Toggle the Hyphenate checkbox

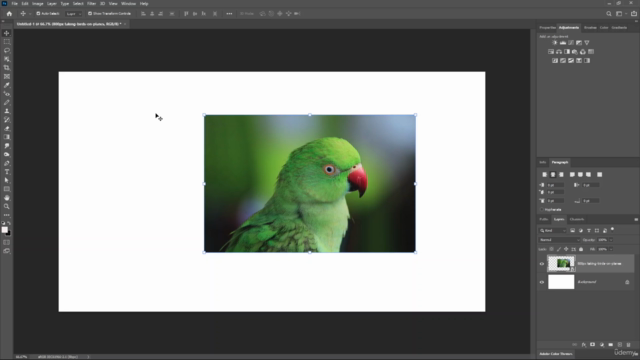coord(542,209)
